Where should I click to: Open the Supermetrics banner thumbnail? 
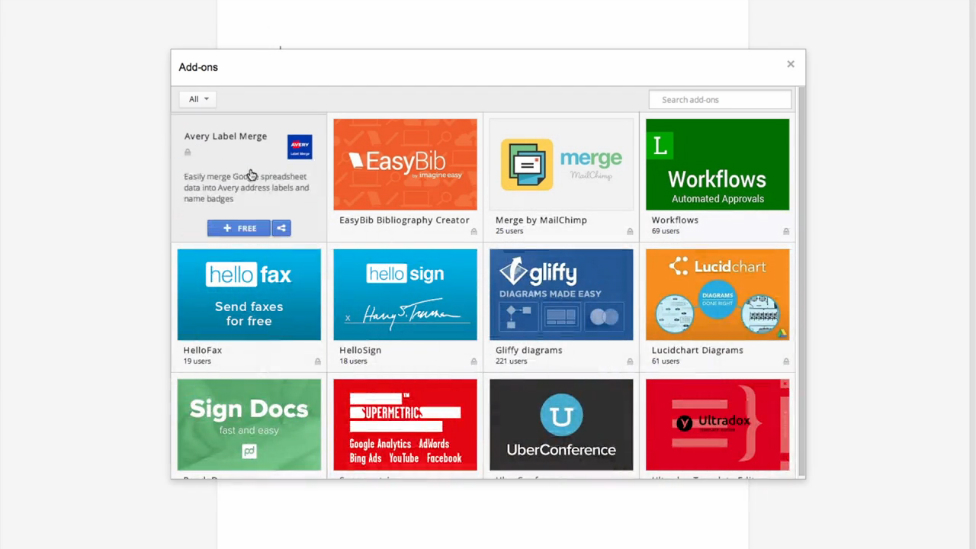click(405, 425)
